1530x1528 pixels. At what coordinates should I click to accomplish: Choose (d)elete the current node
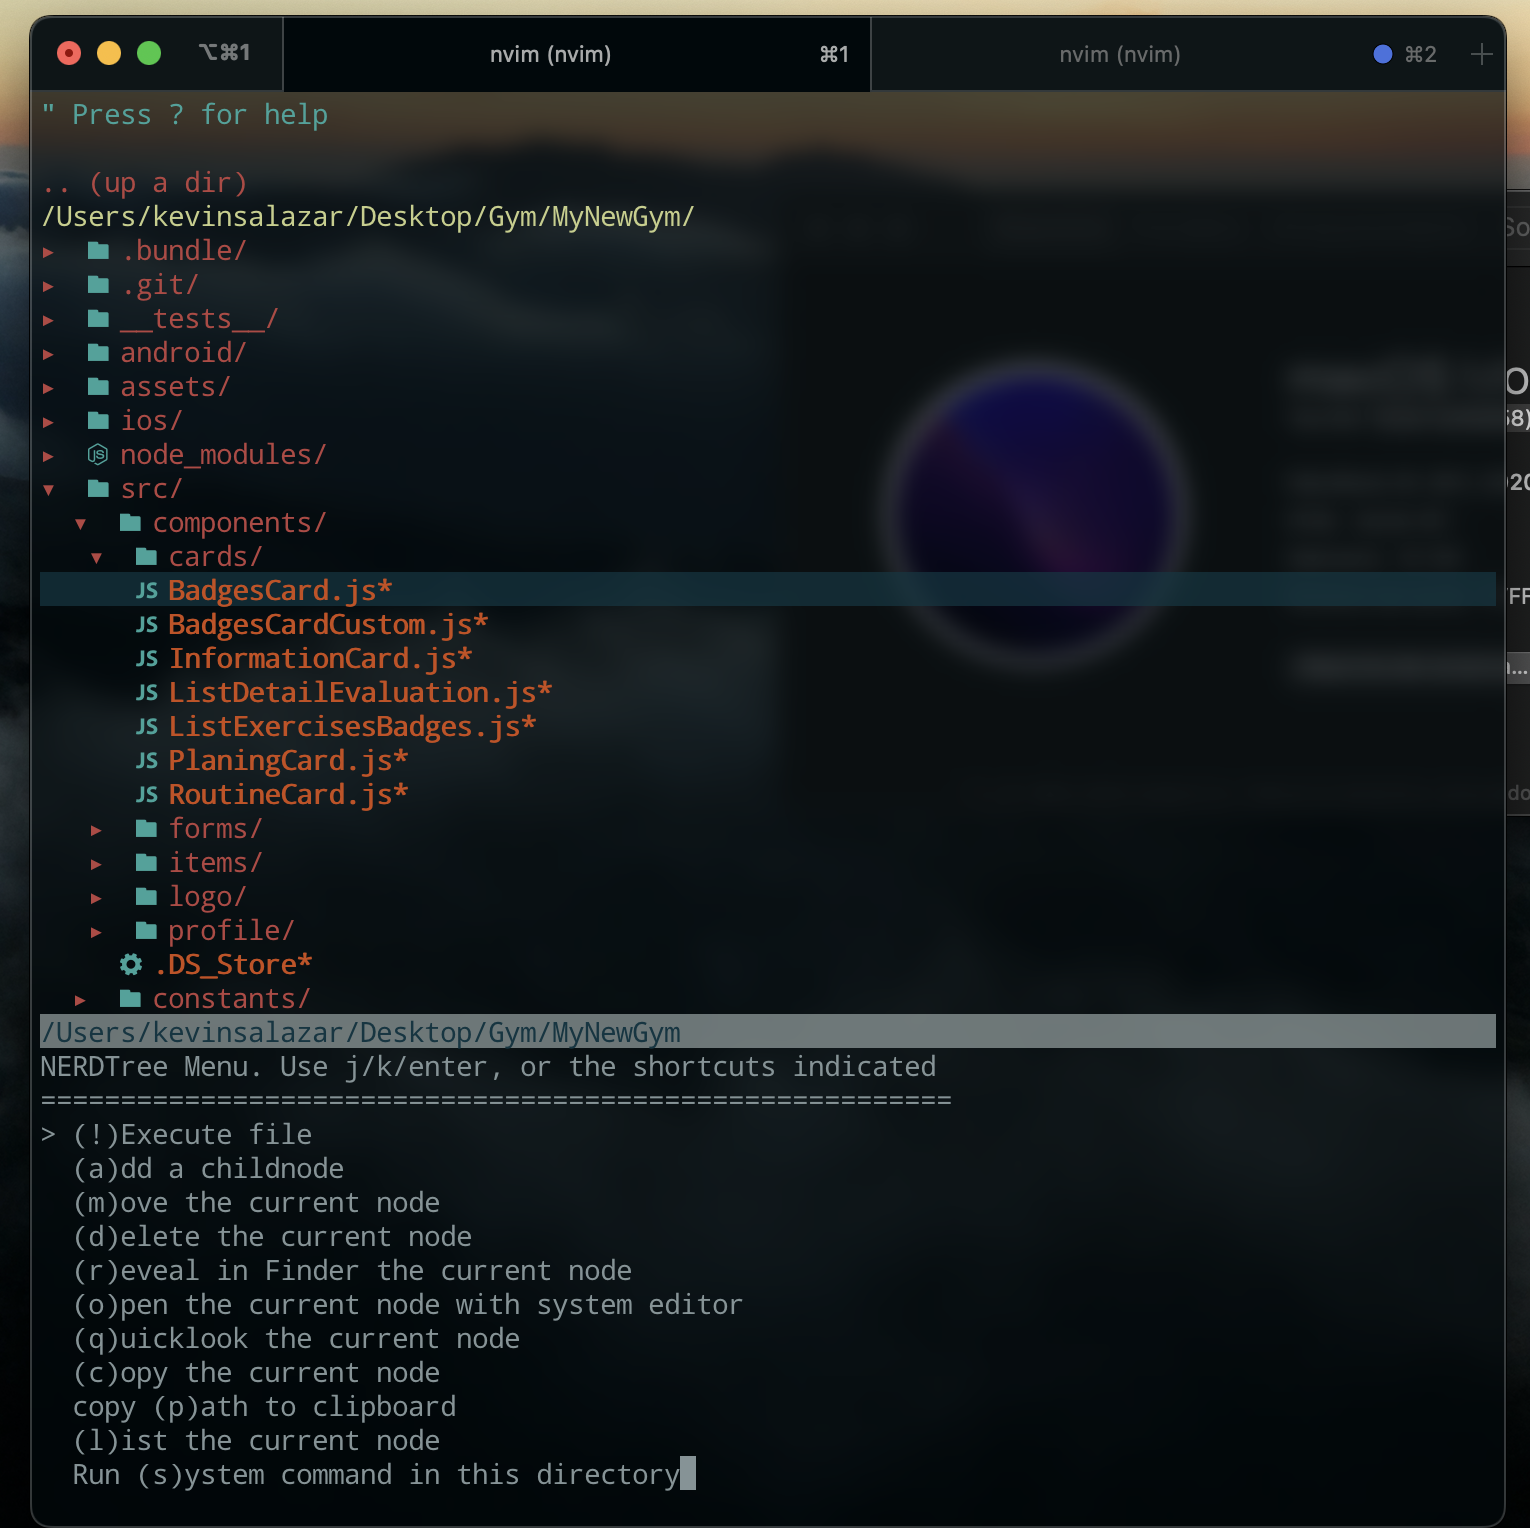(x=272, y=1237)
